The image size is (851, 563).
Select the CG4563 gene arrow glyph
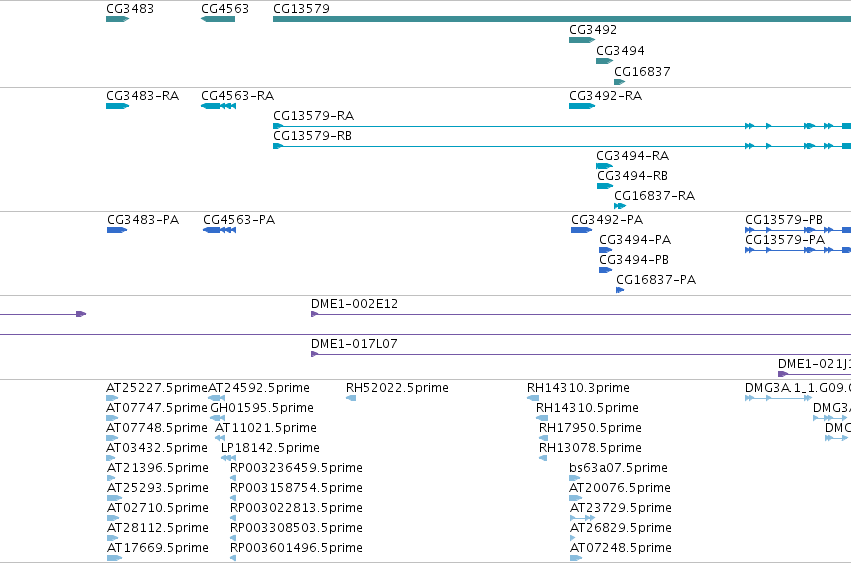point(218,19)
